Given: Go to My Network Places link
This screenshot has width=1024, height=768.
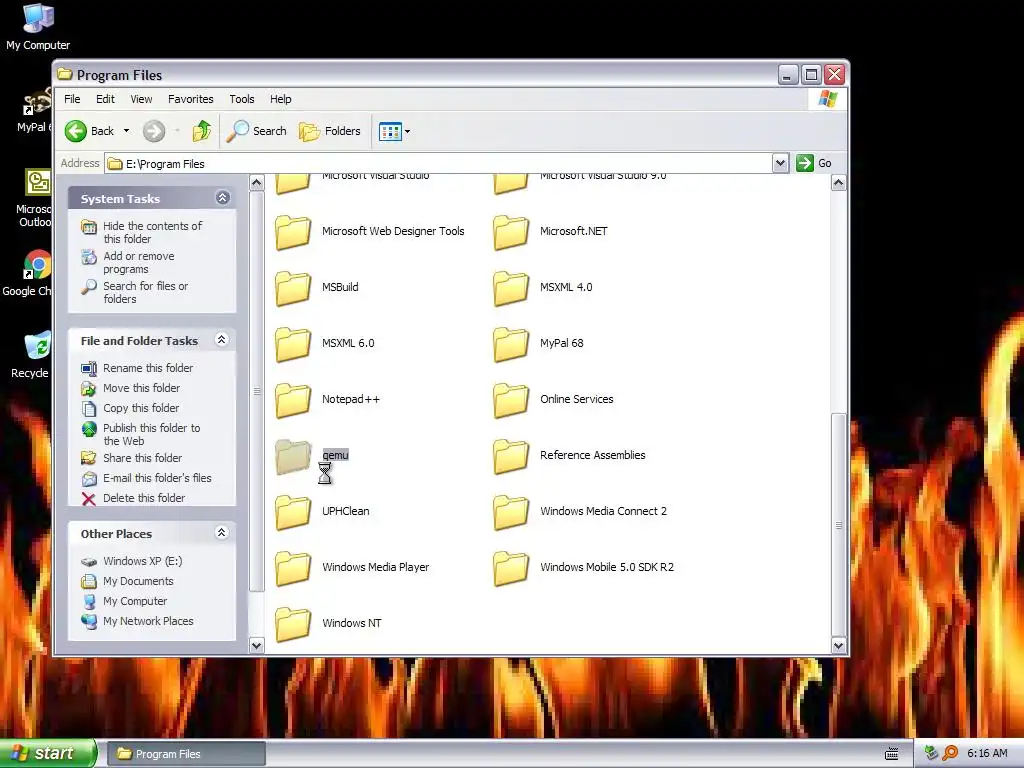Looking at the screenshot, I should point(148,621).
